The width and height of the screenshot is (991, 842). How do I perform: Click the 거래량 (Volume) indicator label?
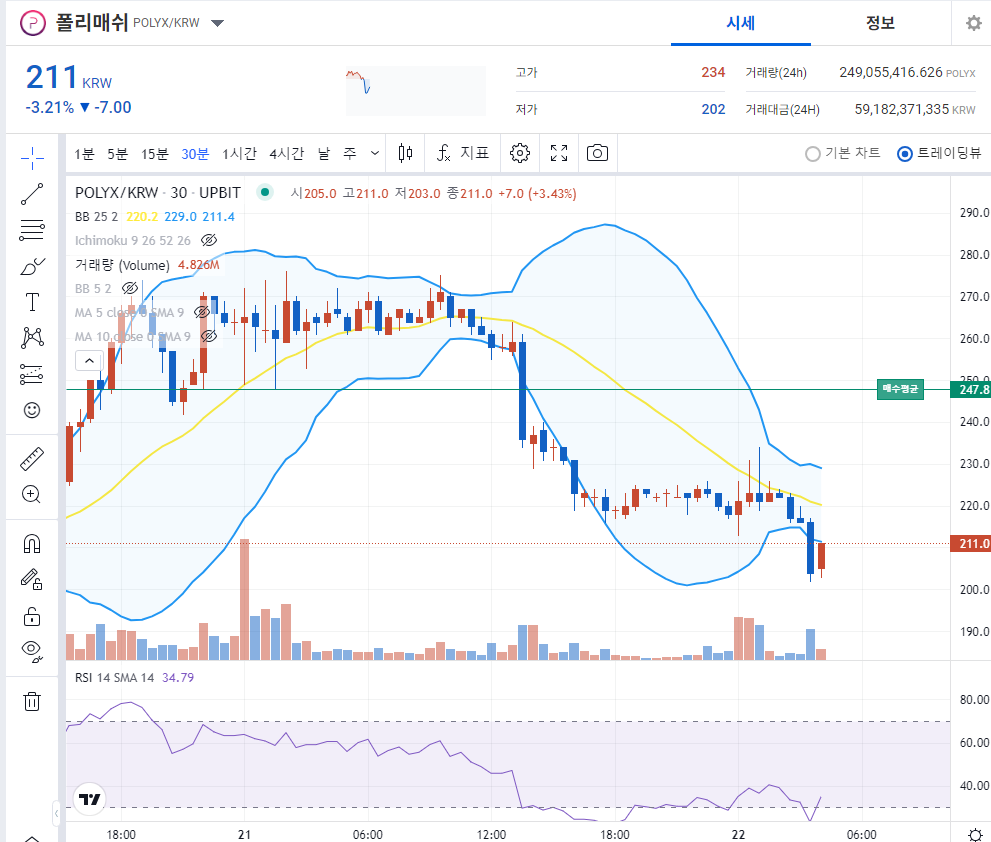coord(122,265)
